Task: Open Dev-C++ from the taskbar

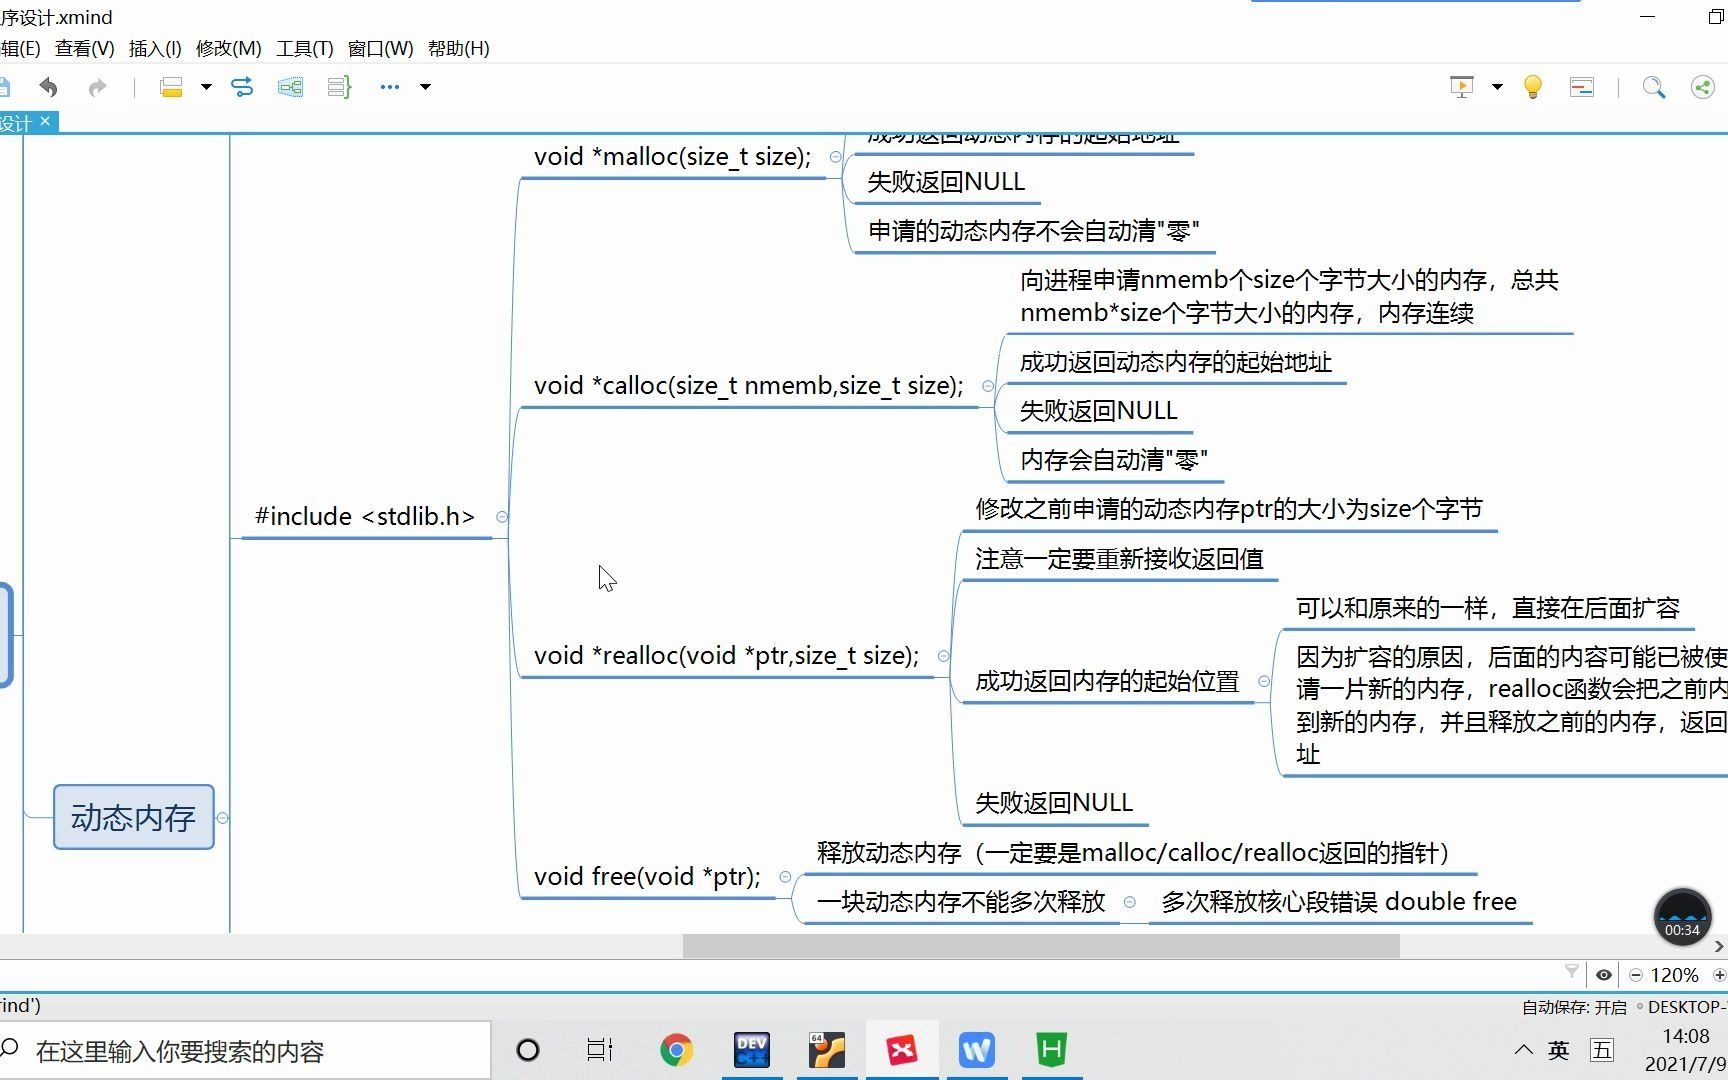Action: (751, 1050)
